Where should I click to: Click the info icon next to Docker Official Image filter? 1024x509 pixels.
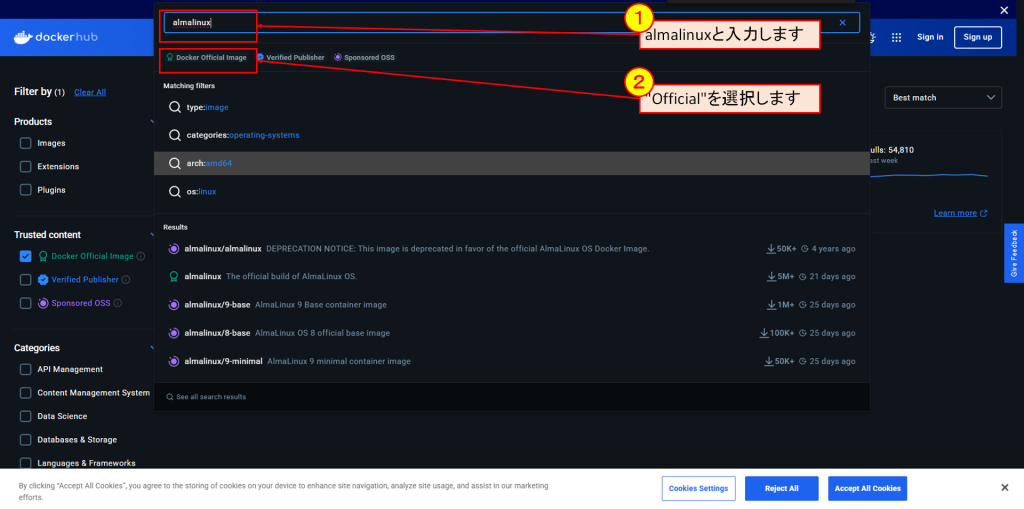tap(141, 256)
